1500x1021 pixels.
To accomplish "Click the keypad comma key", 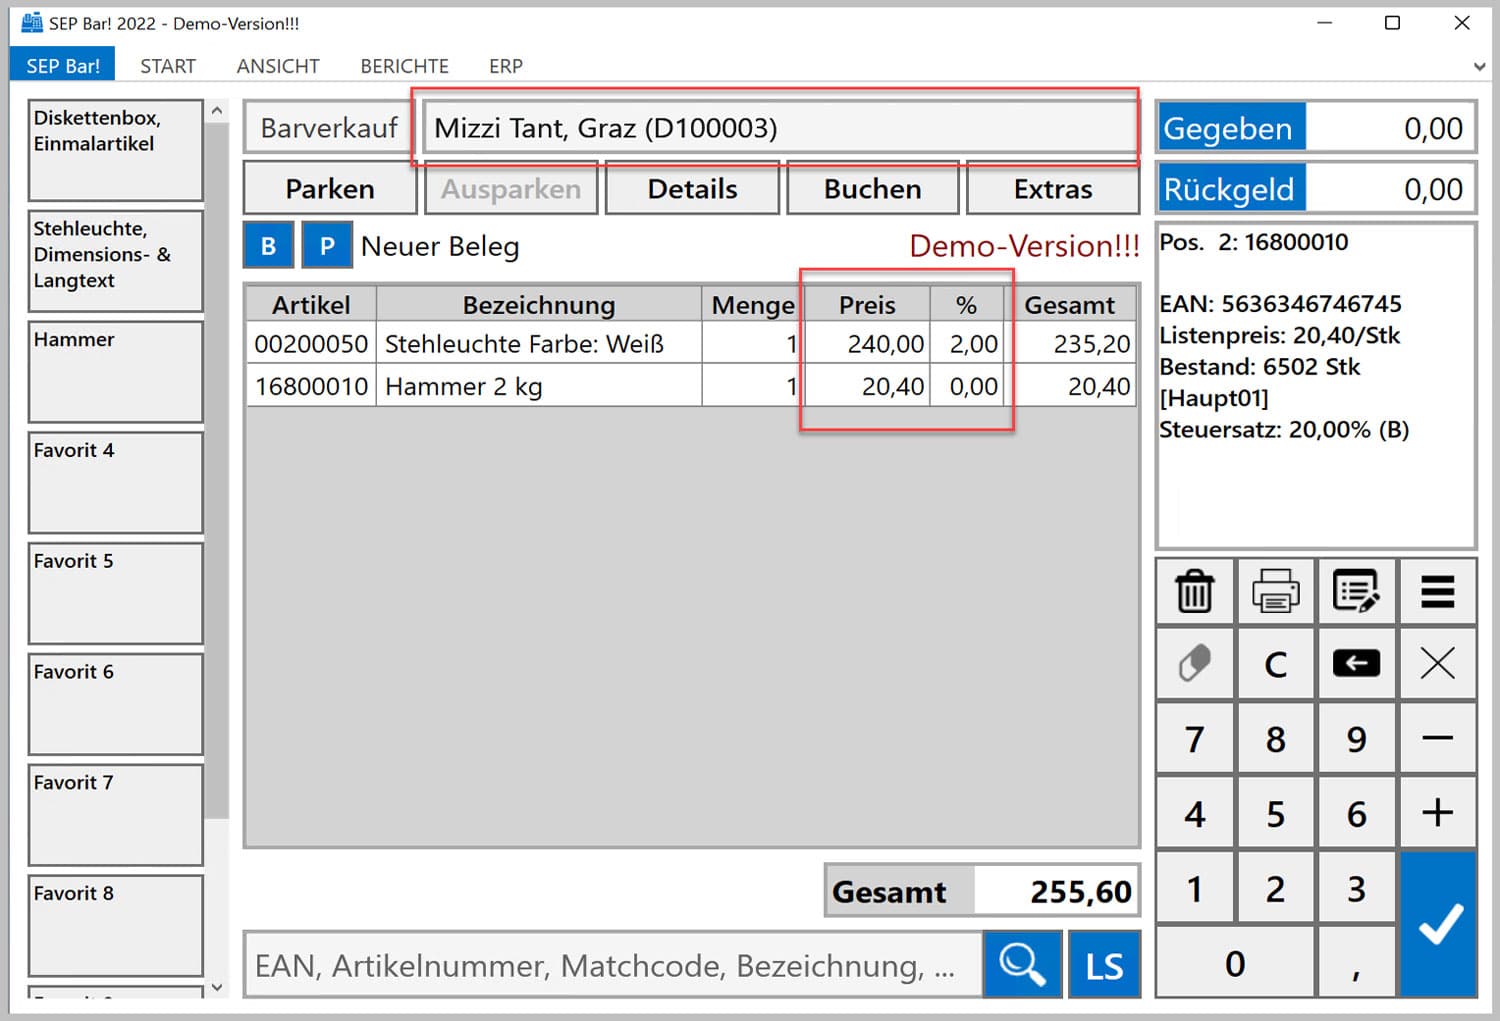I will coord(1357,963).
